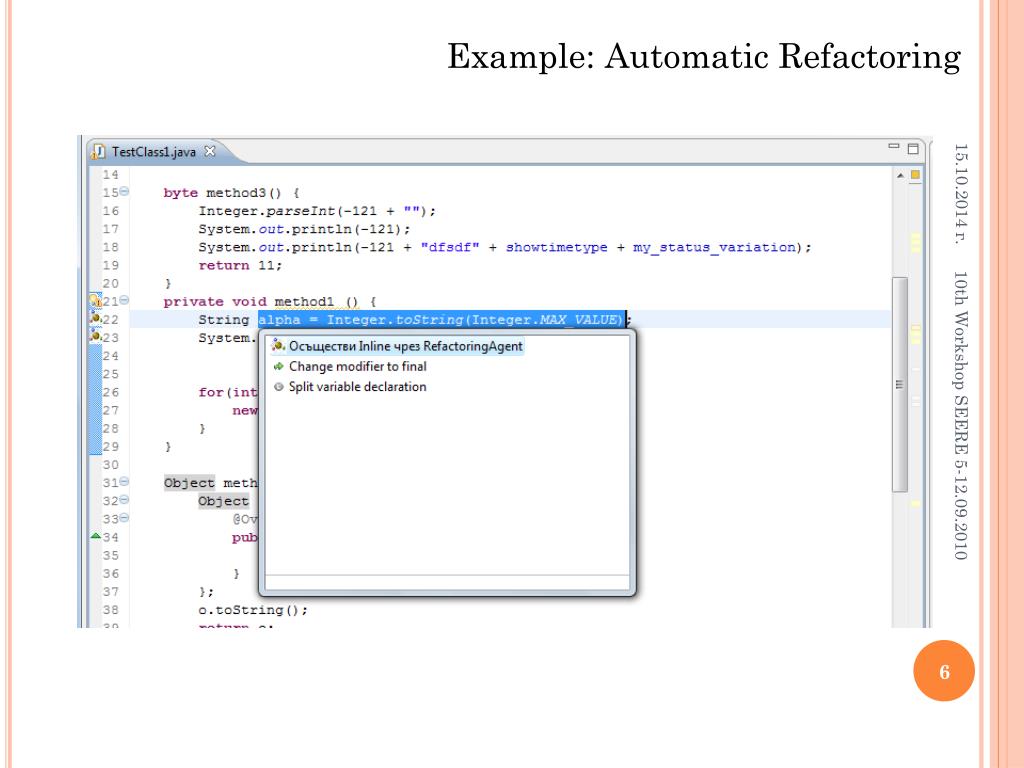Image resolution: width=1024 pixels, height=768 pixels.
Task: Click 'System.out.println(-121);' on line 17
Action: pos(304,229)
